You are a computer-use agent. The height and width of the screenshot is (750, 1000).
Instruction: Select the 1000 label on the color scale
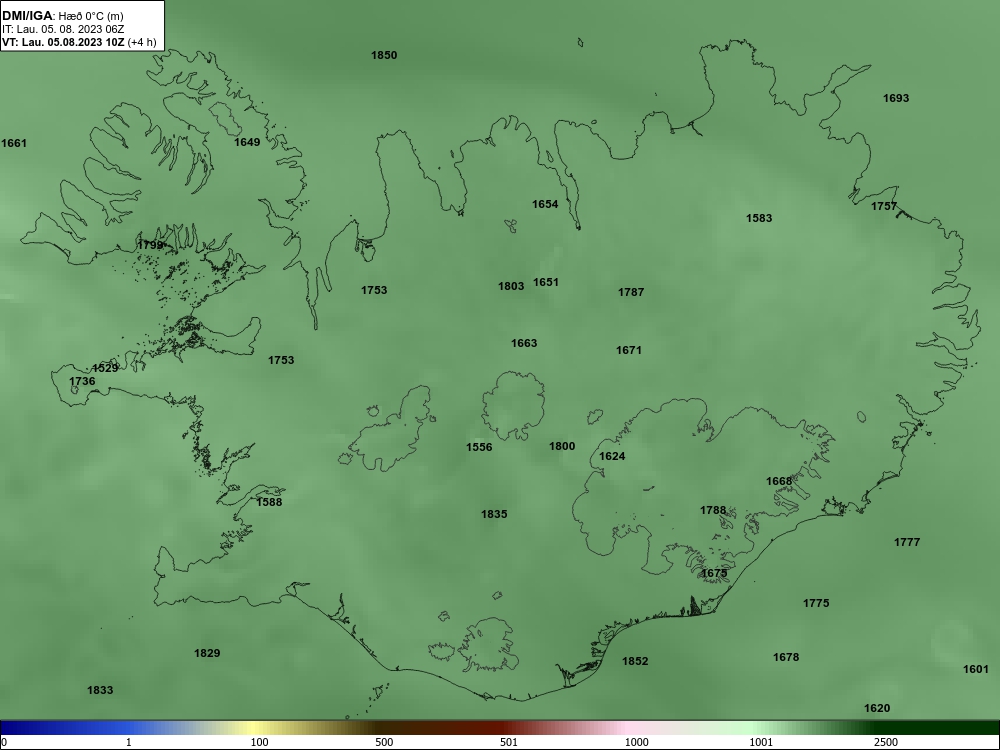[636, 742]
